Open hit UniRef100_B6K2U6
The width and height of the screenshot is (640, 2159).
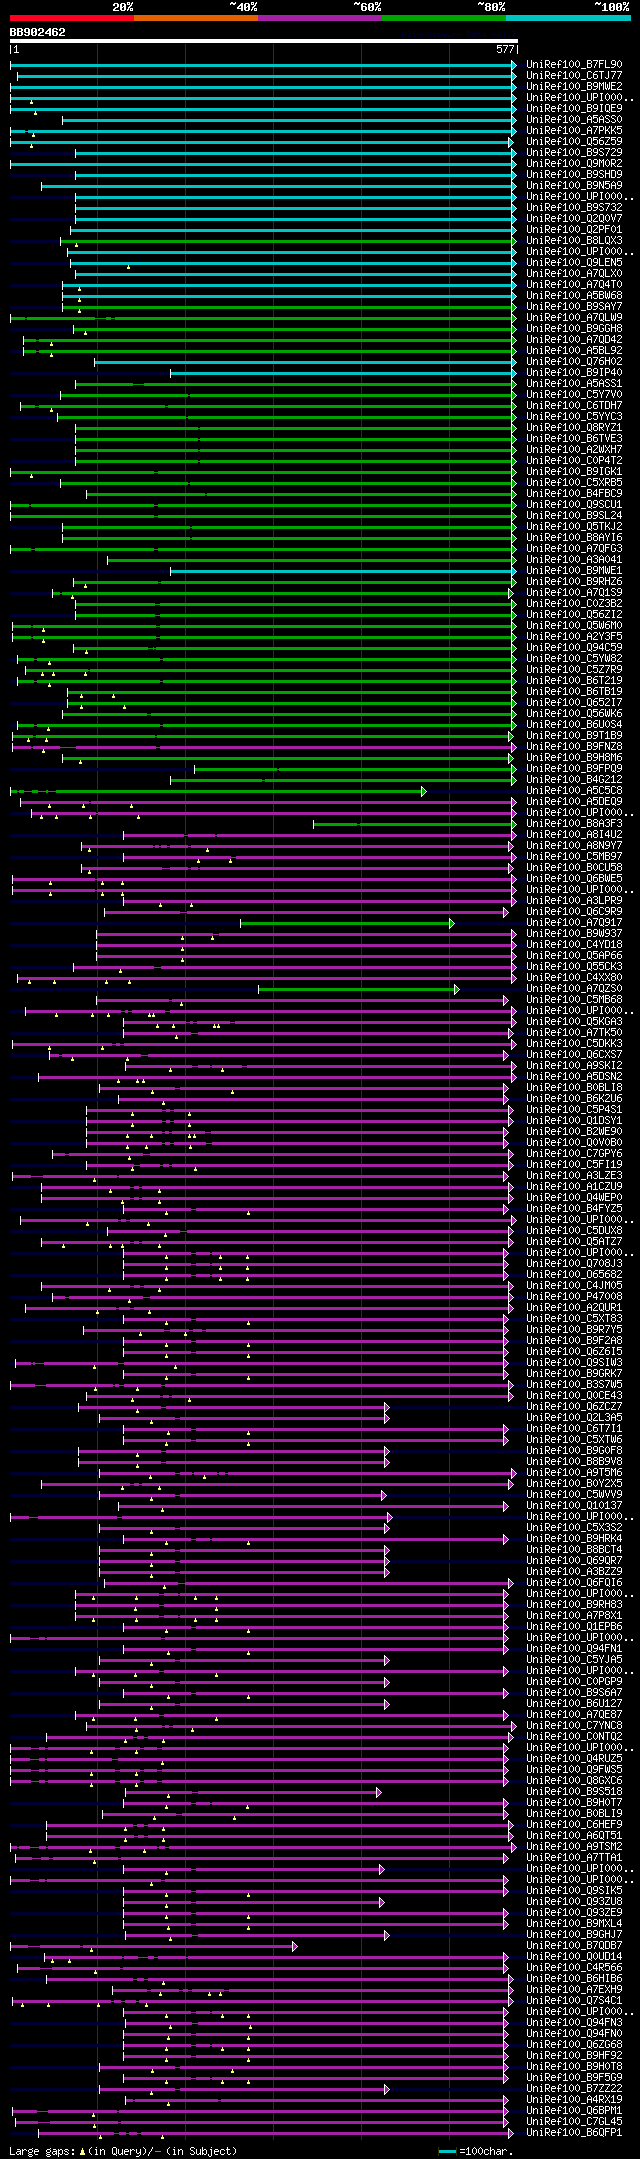click(574, 1098)
